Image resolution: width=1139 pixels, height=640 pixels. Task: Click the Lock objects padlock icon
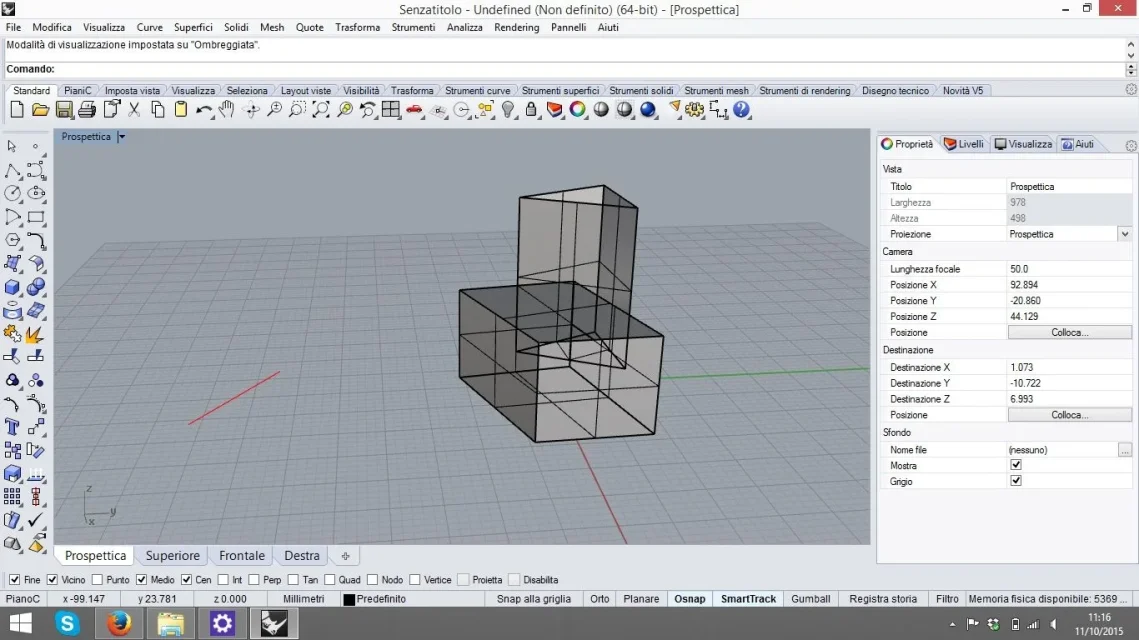tap(531, 110)
